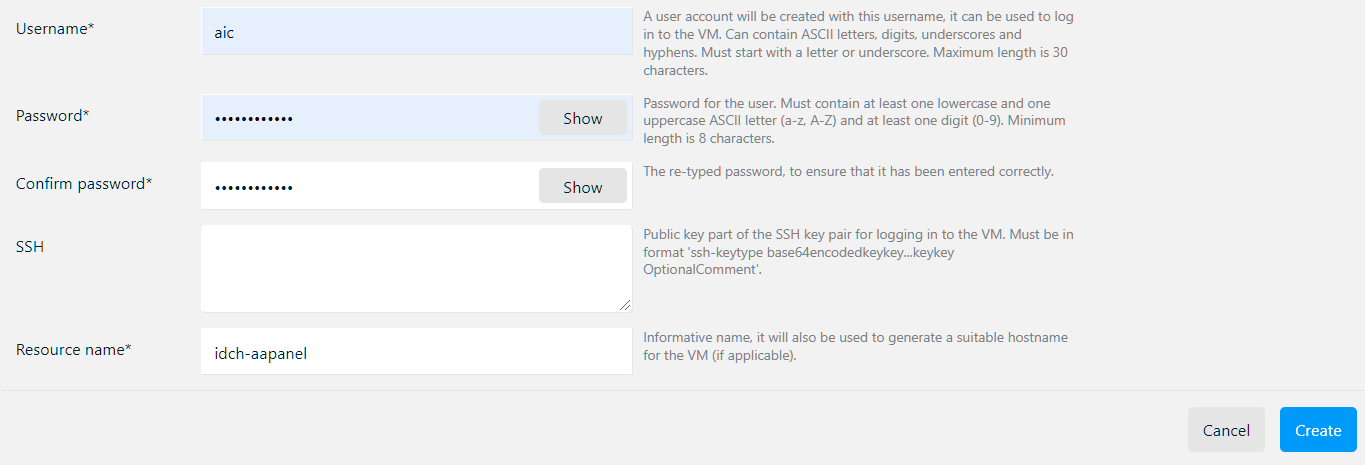Click the 'Username*' field label
The height and width of the screenshot is (465, 1365).
(x=55, y=29)
